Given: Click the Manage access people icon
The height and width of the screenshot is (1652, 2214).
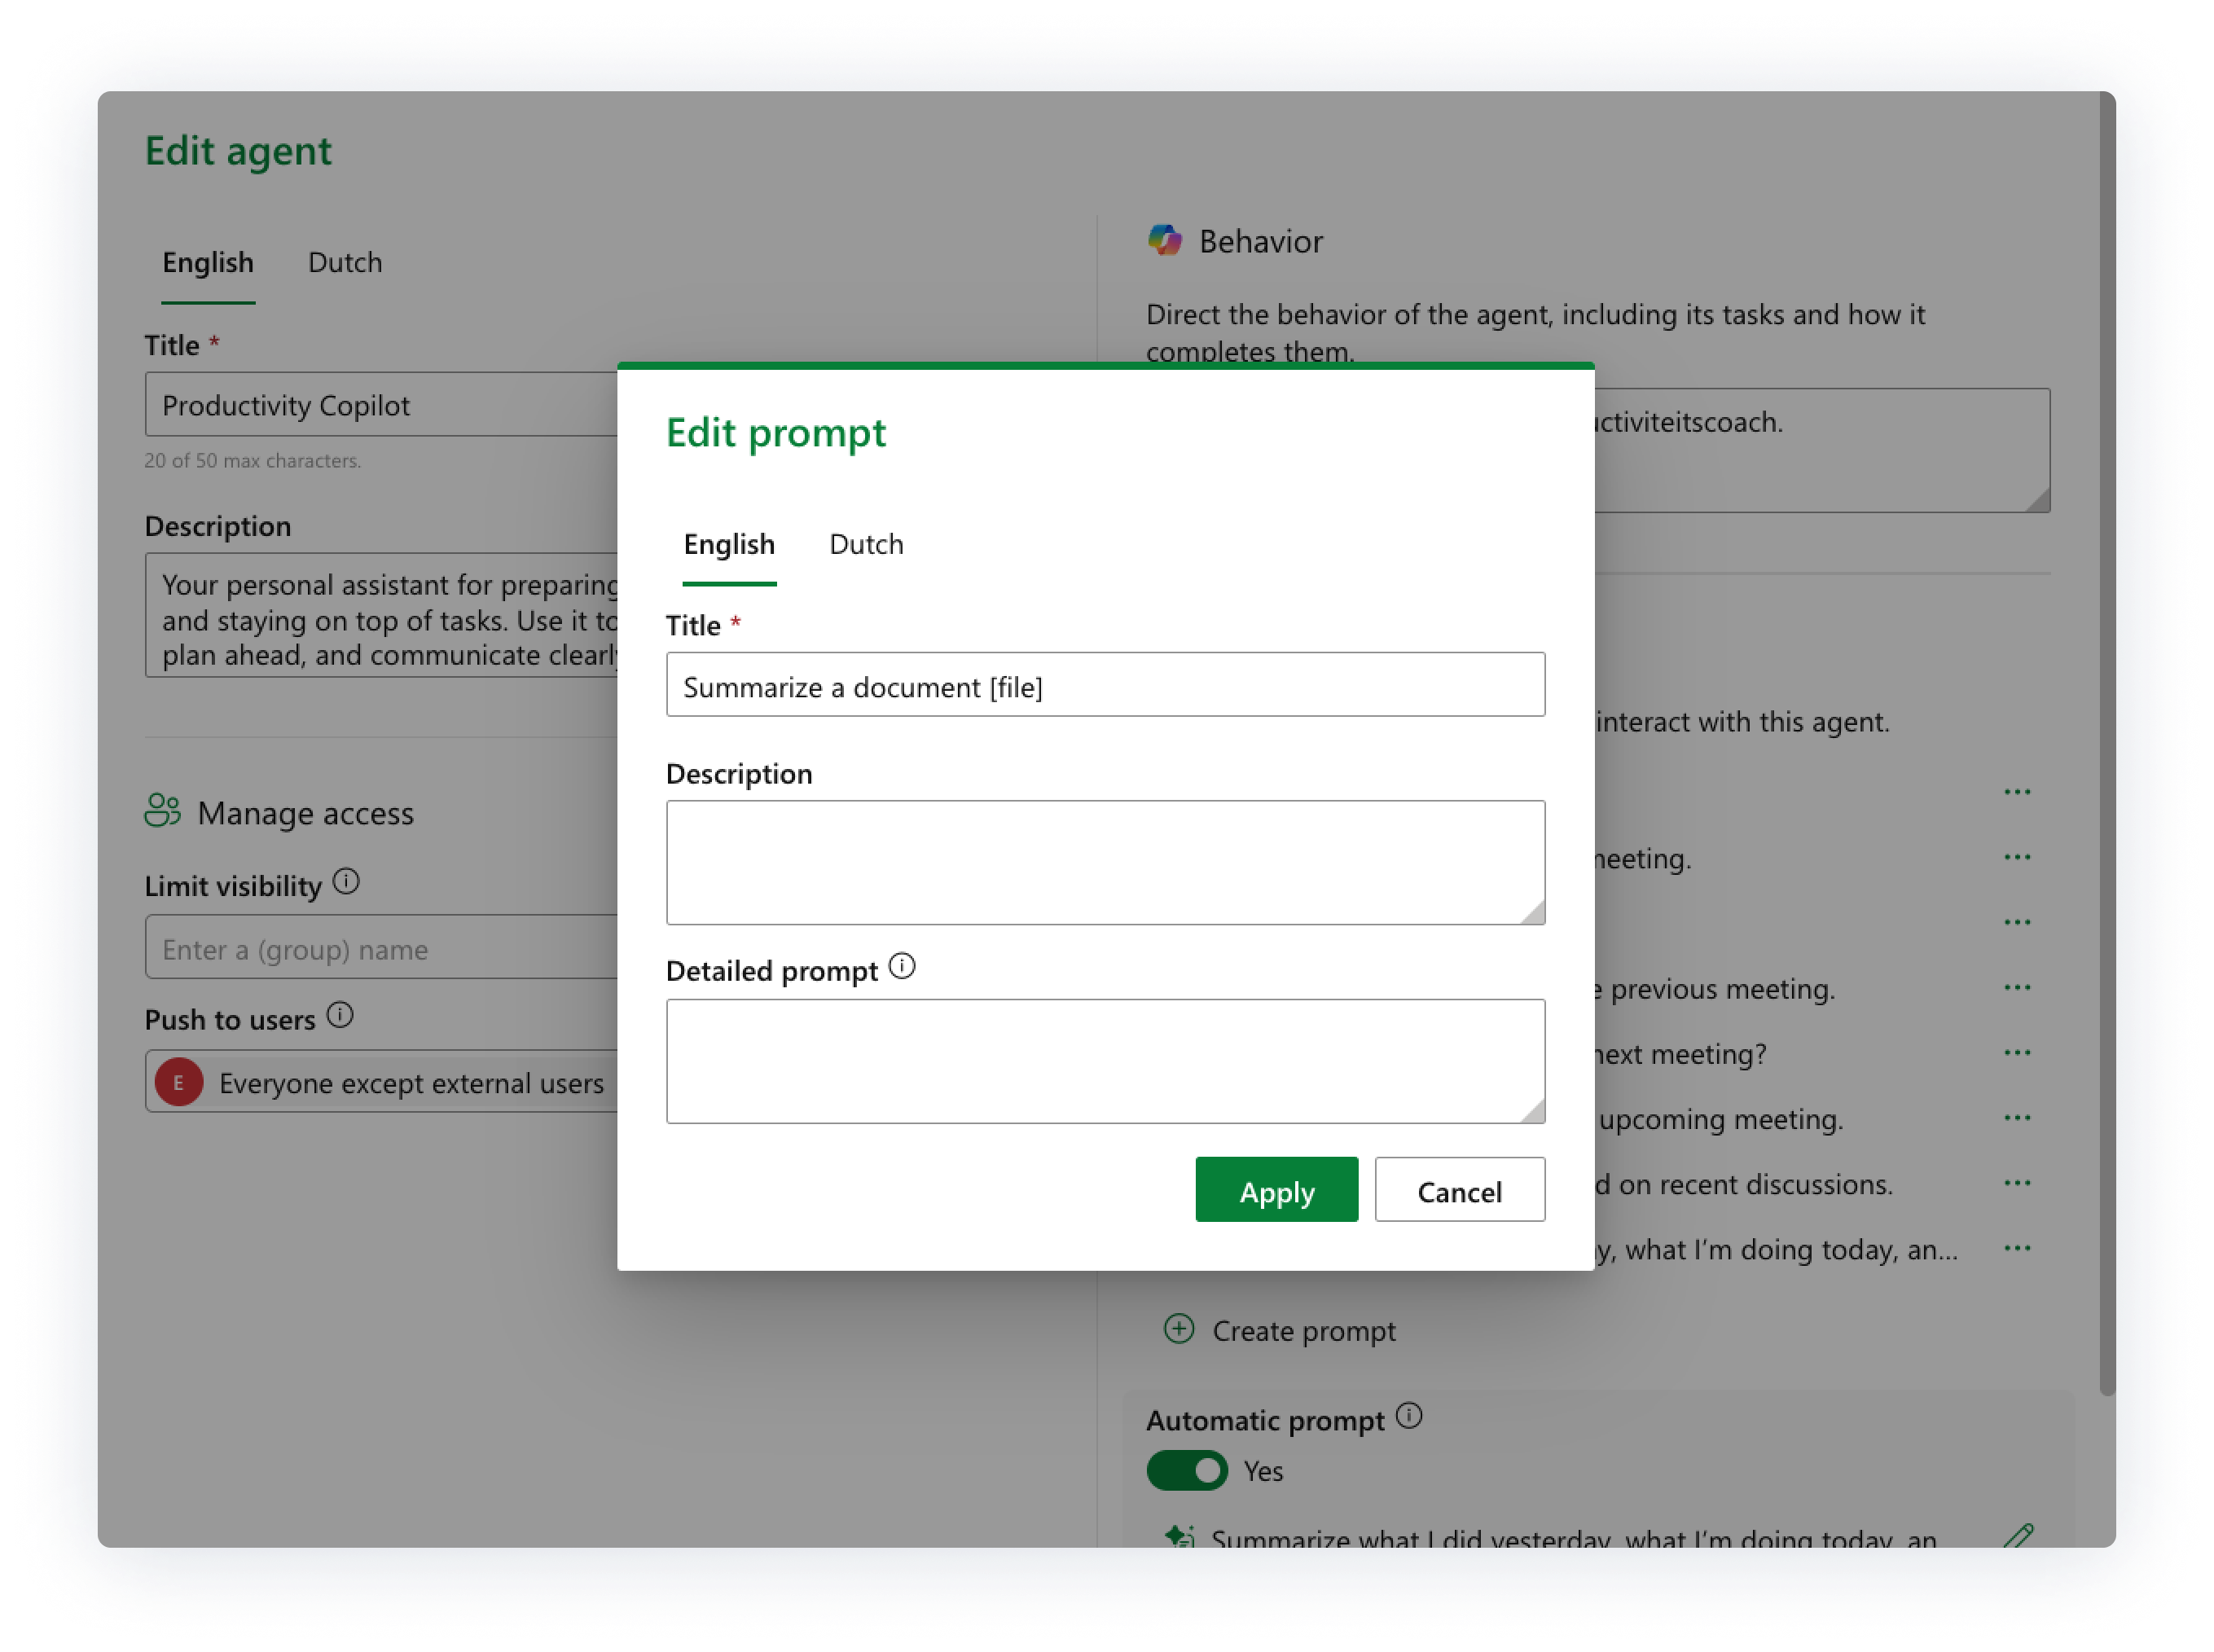Looking at the screenshot, I should point(162,811).
